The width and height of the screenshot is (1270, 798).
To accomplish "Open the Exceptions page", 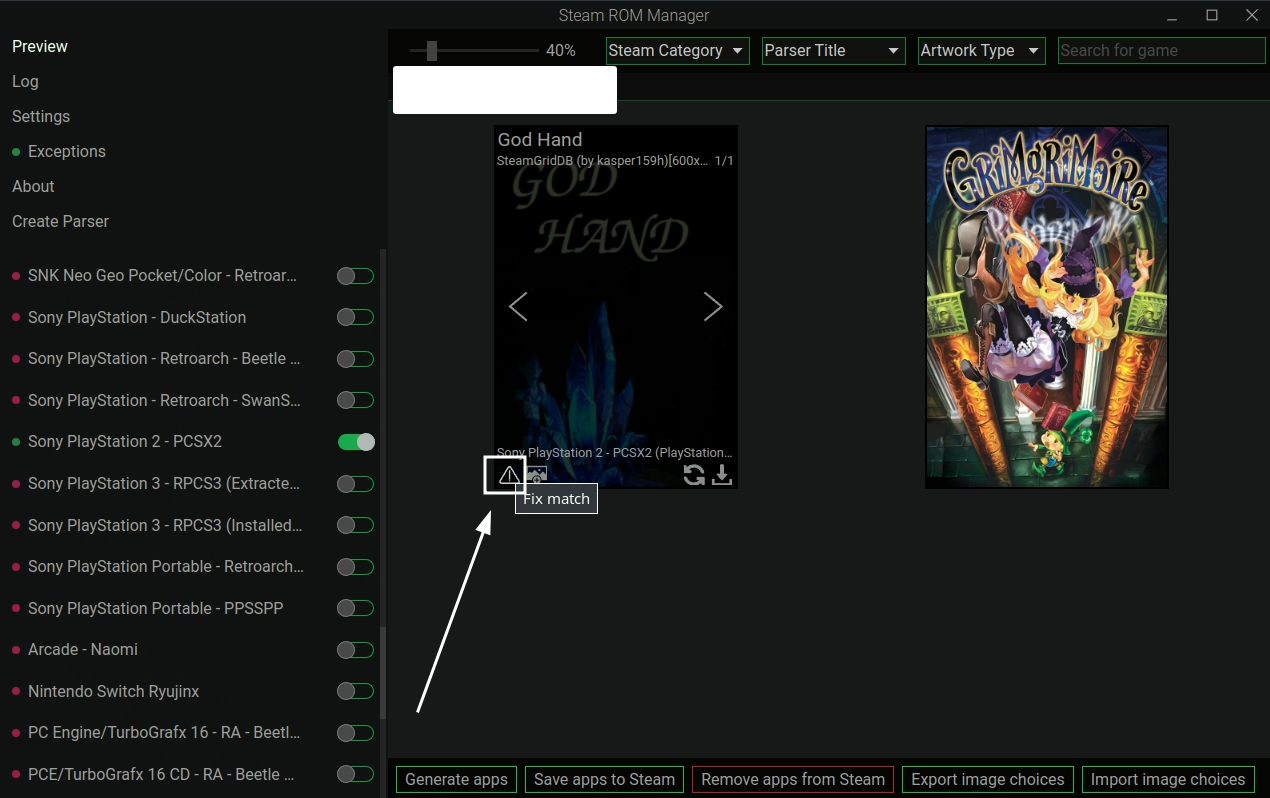I will [x=66, y=151].
